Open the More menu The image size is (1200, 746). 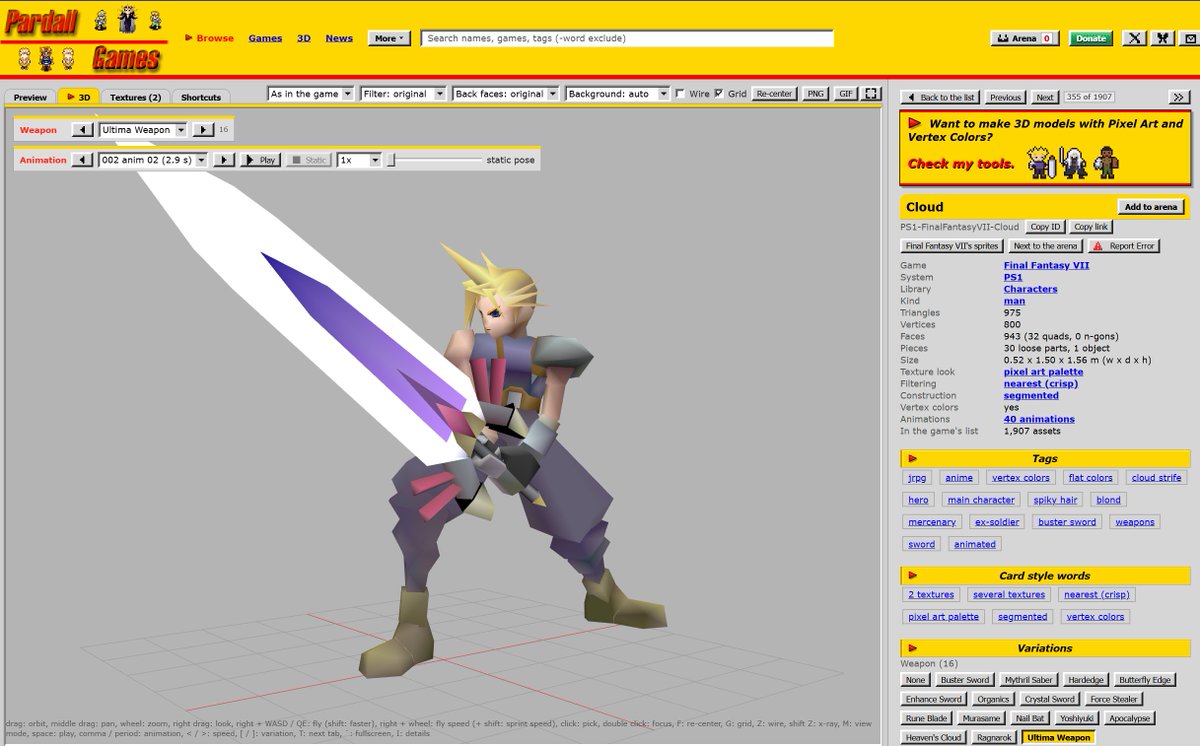(x=390, y=38)
